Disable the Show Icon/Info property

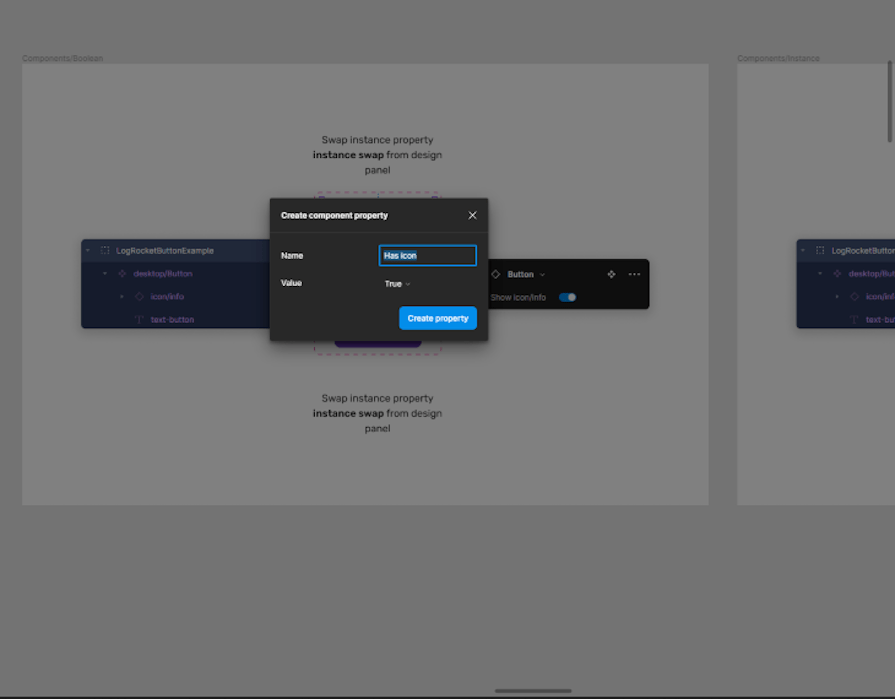click(567, 297)
